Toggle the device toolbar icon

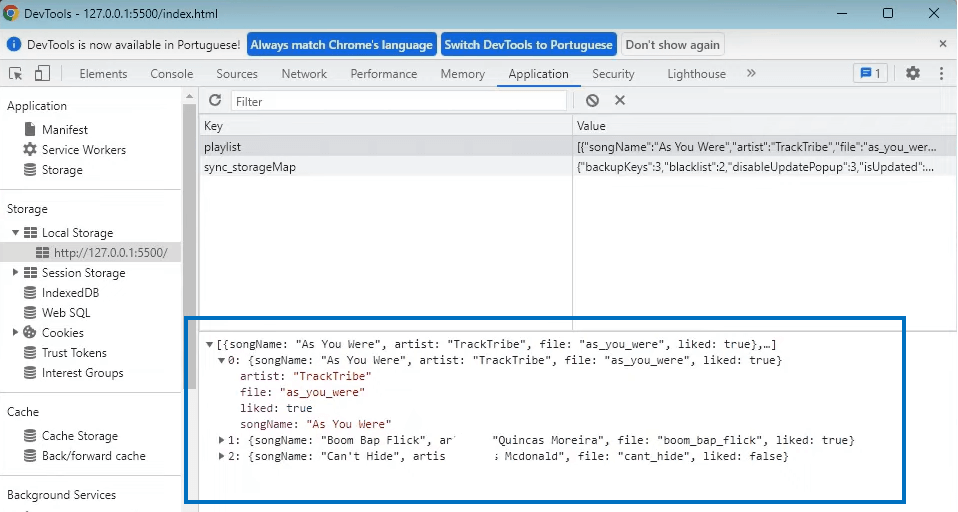click(x=42, y=73)
